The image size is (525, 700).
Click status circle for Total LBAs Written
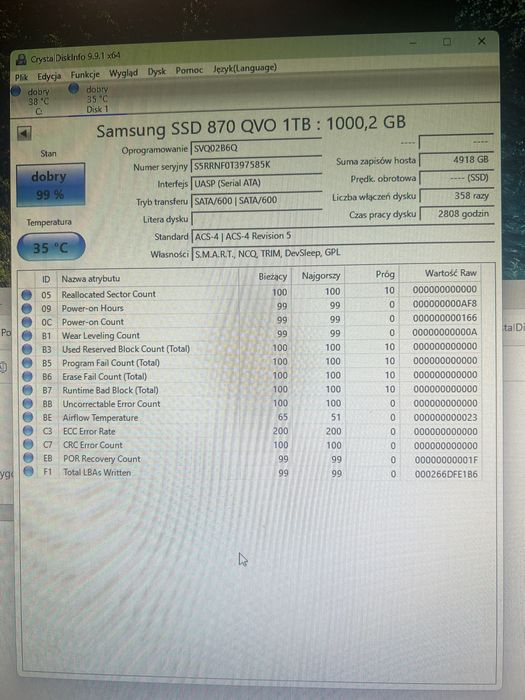point(29,471)
